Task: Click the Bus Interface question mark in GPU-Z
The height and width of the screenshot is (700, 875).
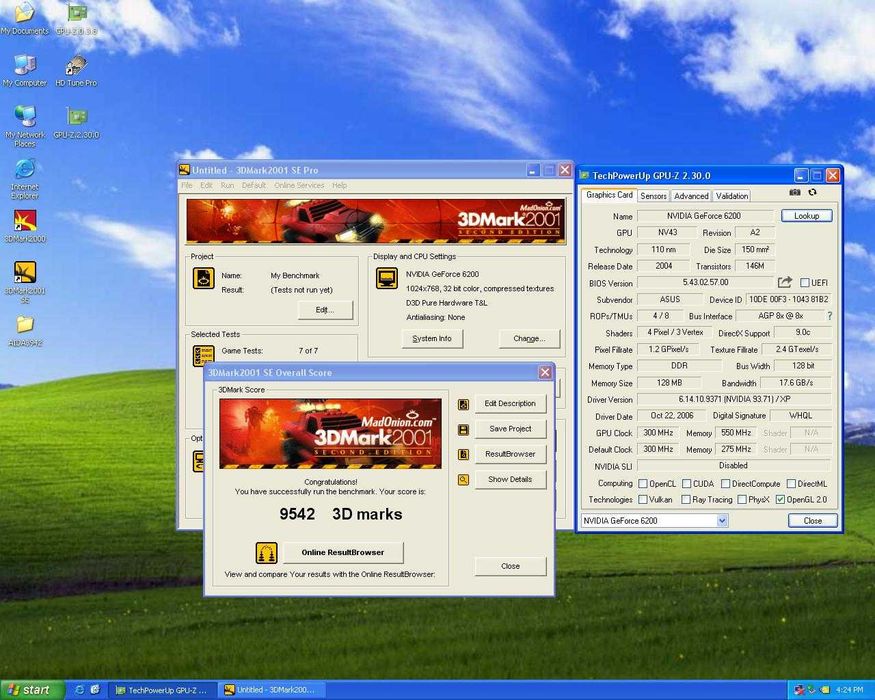Action: (829, 316)
